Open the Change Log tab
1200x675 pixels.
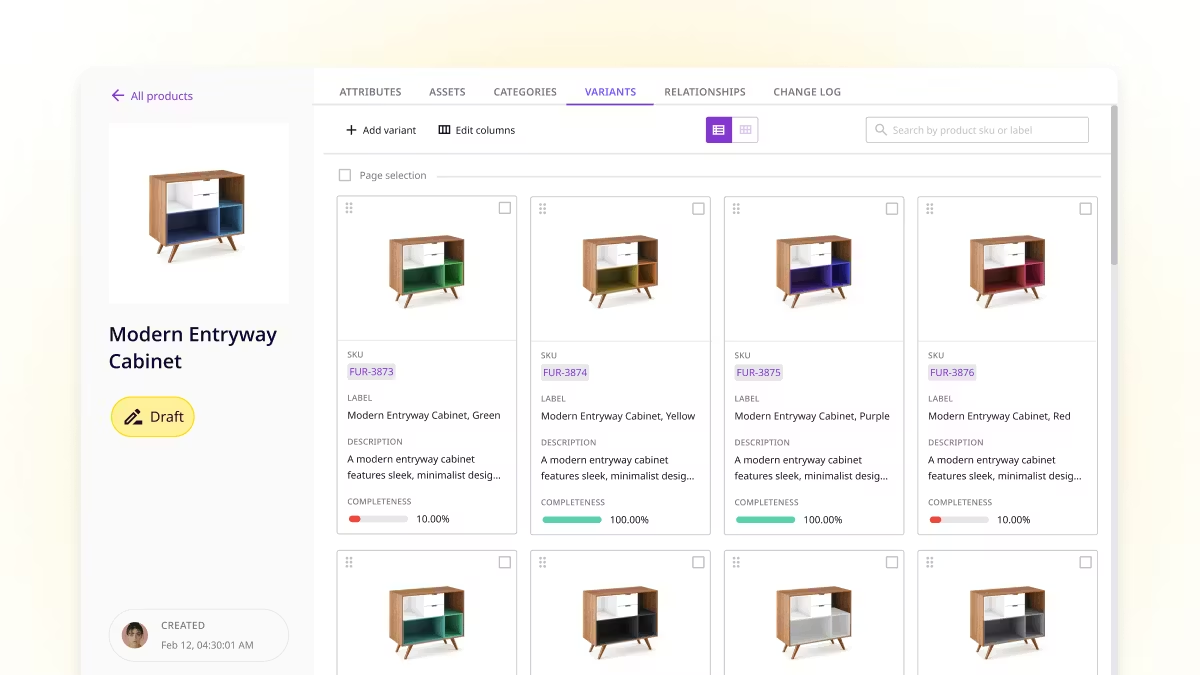(x=807, y=92)
